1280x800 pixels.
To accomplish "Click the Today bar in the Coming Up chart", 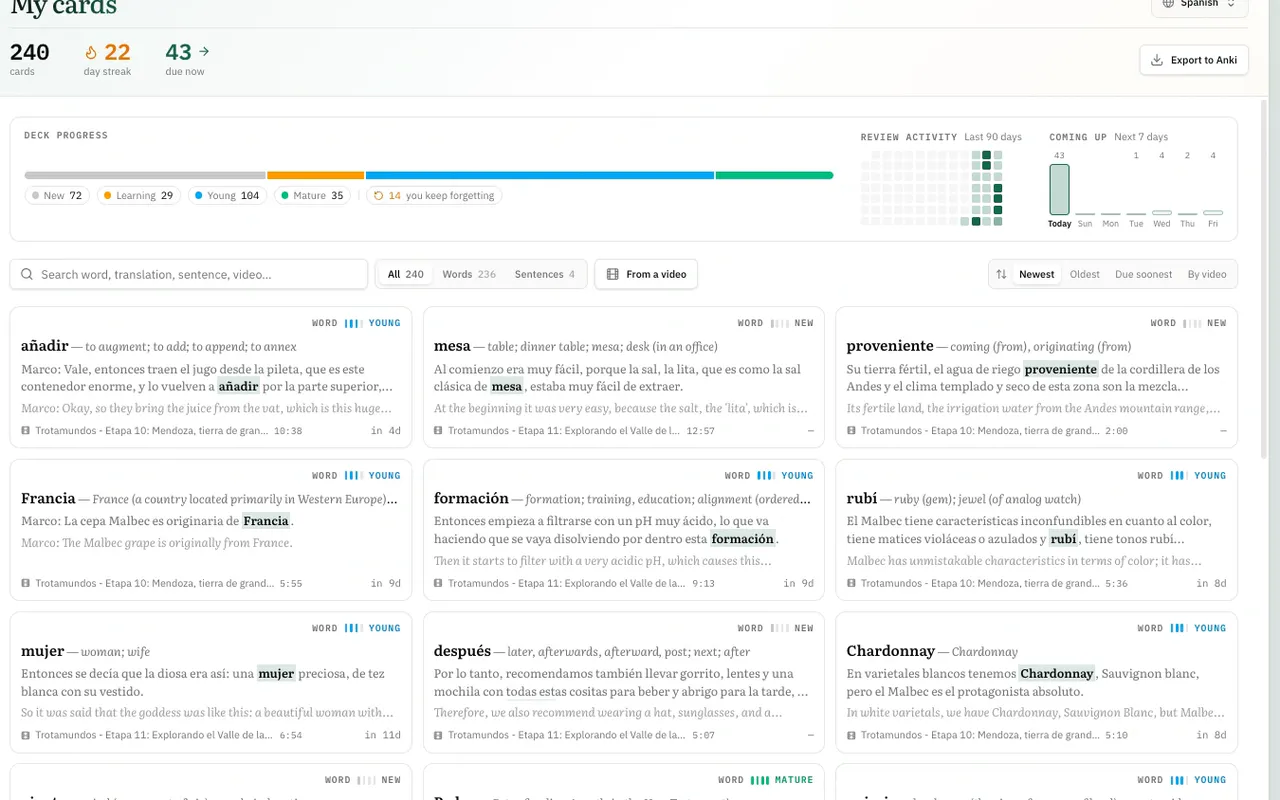I will click(x=1059, y=190).
